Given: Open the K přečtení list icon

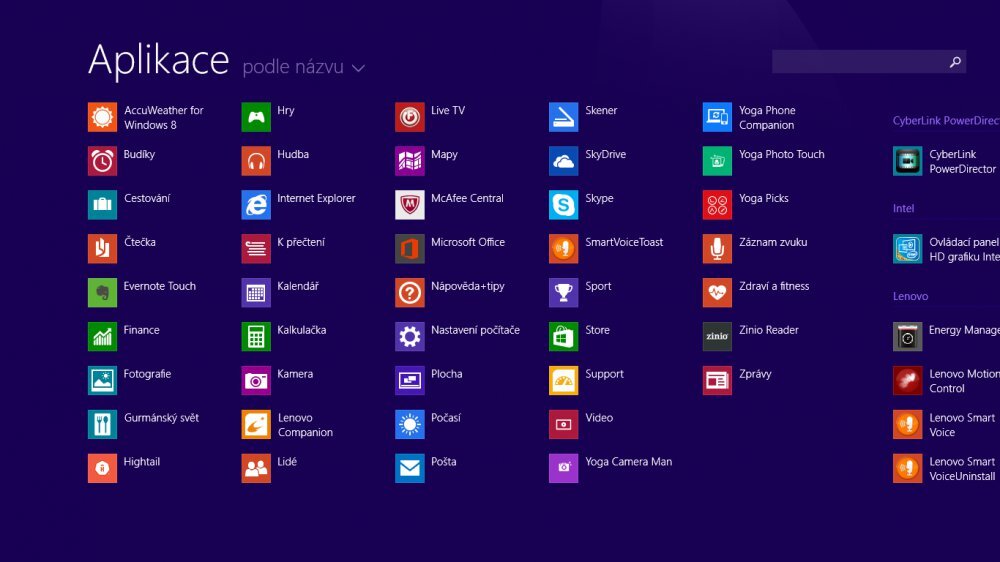Looking at the screenshot, I should (256, 249).
